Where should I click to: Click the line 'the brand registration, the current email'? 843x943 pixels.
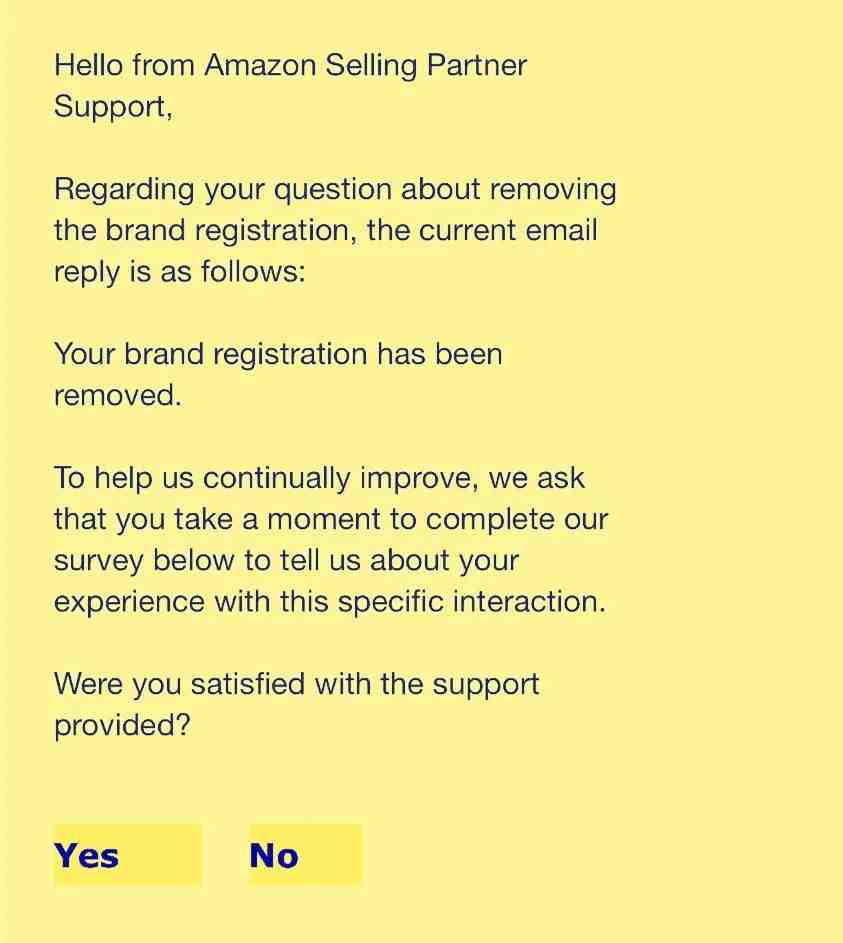point(325,231)
